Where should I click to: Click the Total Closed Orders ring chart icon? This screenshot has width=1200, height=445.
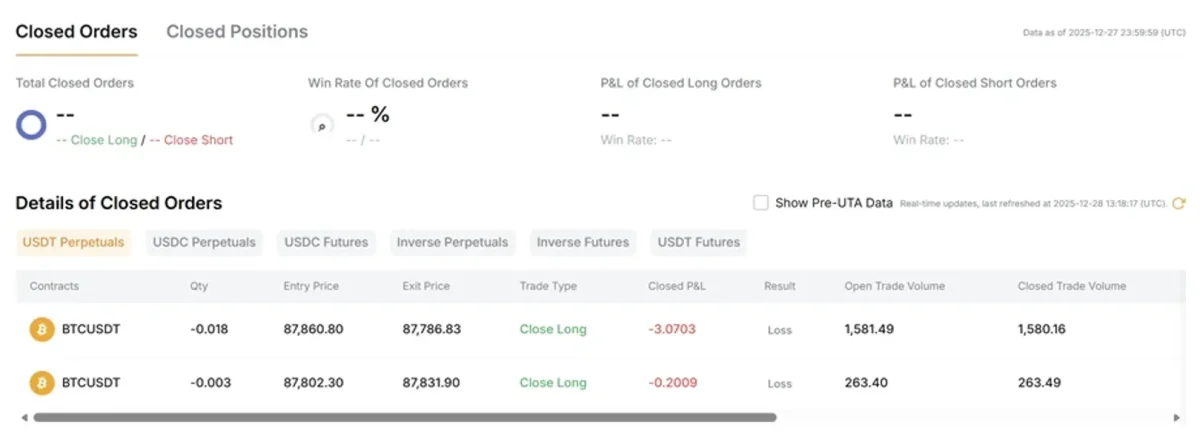pyautogui.click(x=32, y=126)
